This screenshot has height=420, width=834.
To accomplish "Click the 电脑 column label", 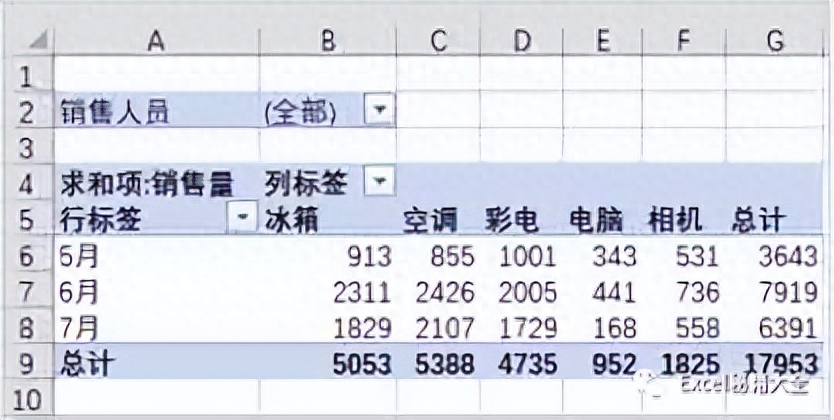I will click(602, 219).
